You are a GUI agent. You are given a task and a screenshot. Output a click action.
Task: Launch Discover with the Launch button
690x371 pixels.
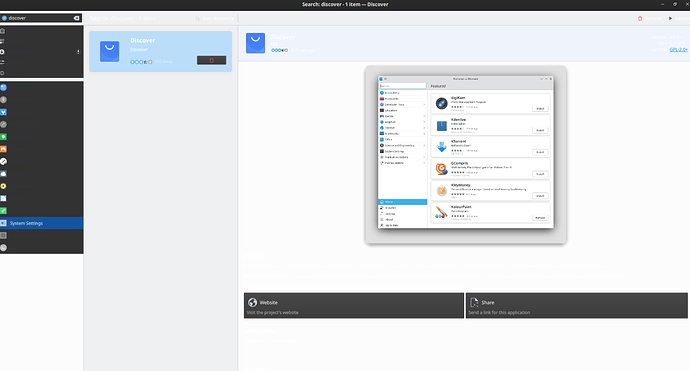pyautogui.click(x=679, y=18)
